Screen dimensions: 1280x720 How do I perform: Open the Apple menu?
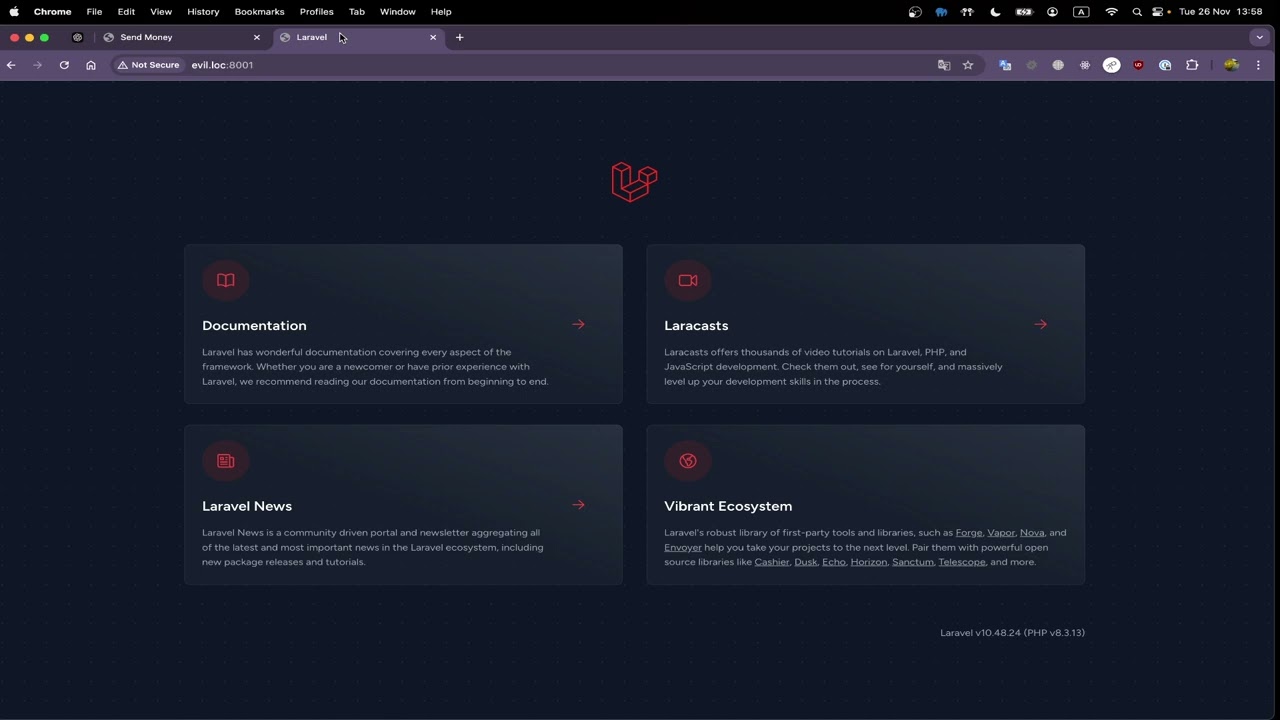(14, 12)
